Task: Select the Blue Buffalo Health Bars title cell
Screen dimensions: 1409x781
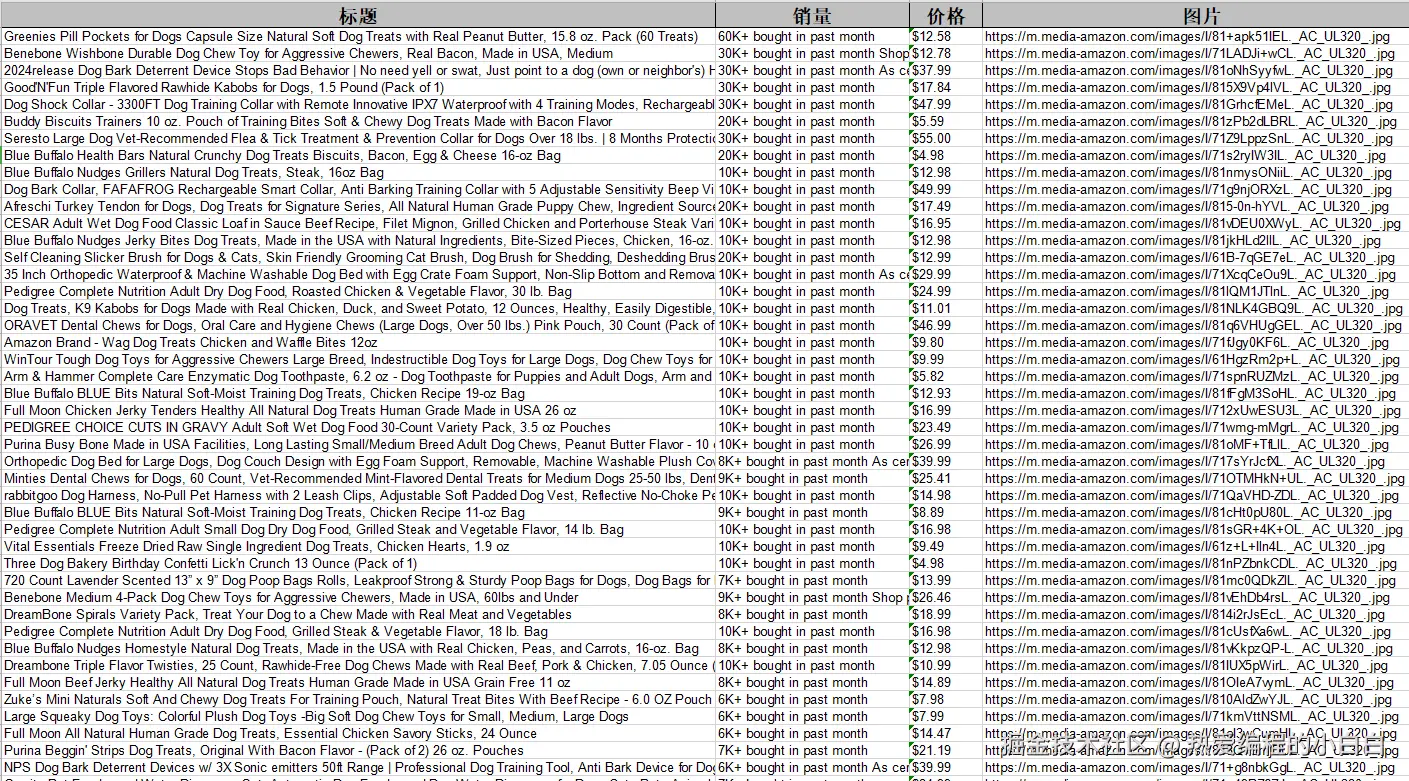Action: click(x=358, y=156)
